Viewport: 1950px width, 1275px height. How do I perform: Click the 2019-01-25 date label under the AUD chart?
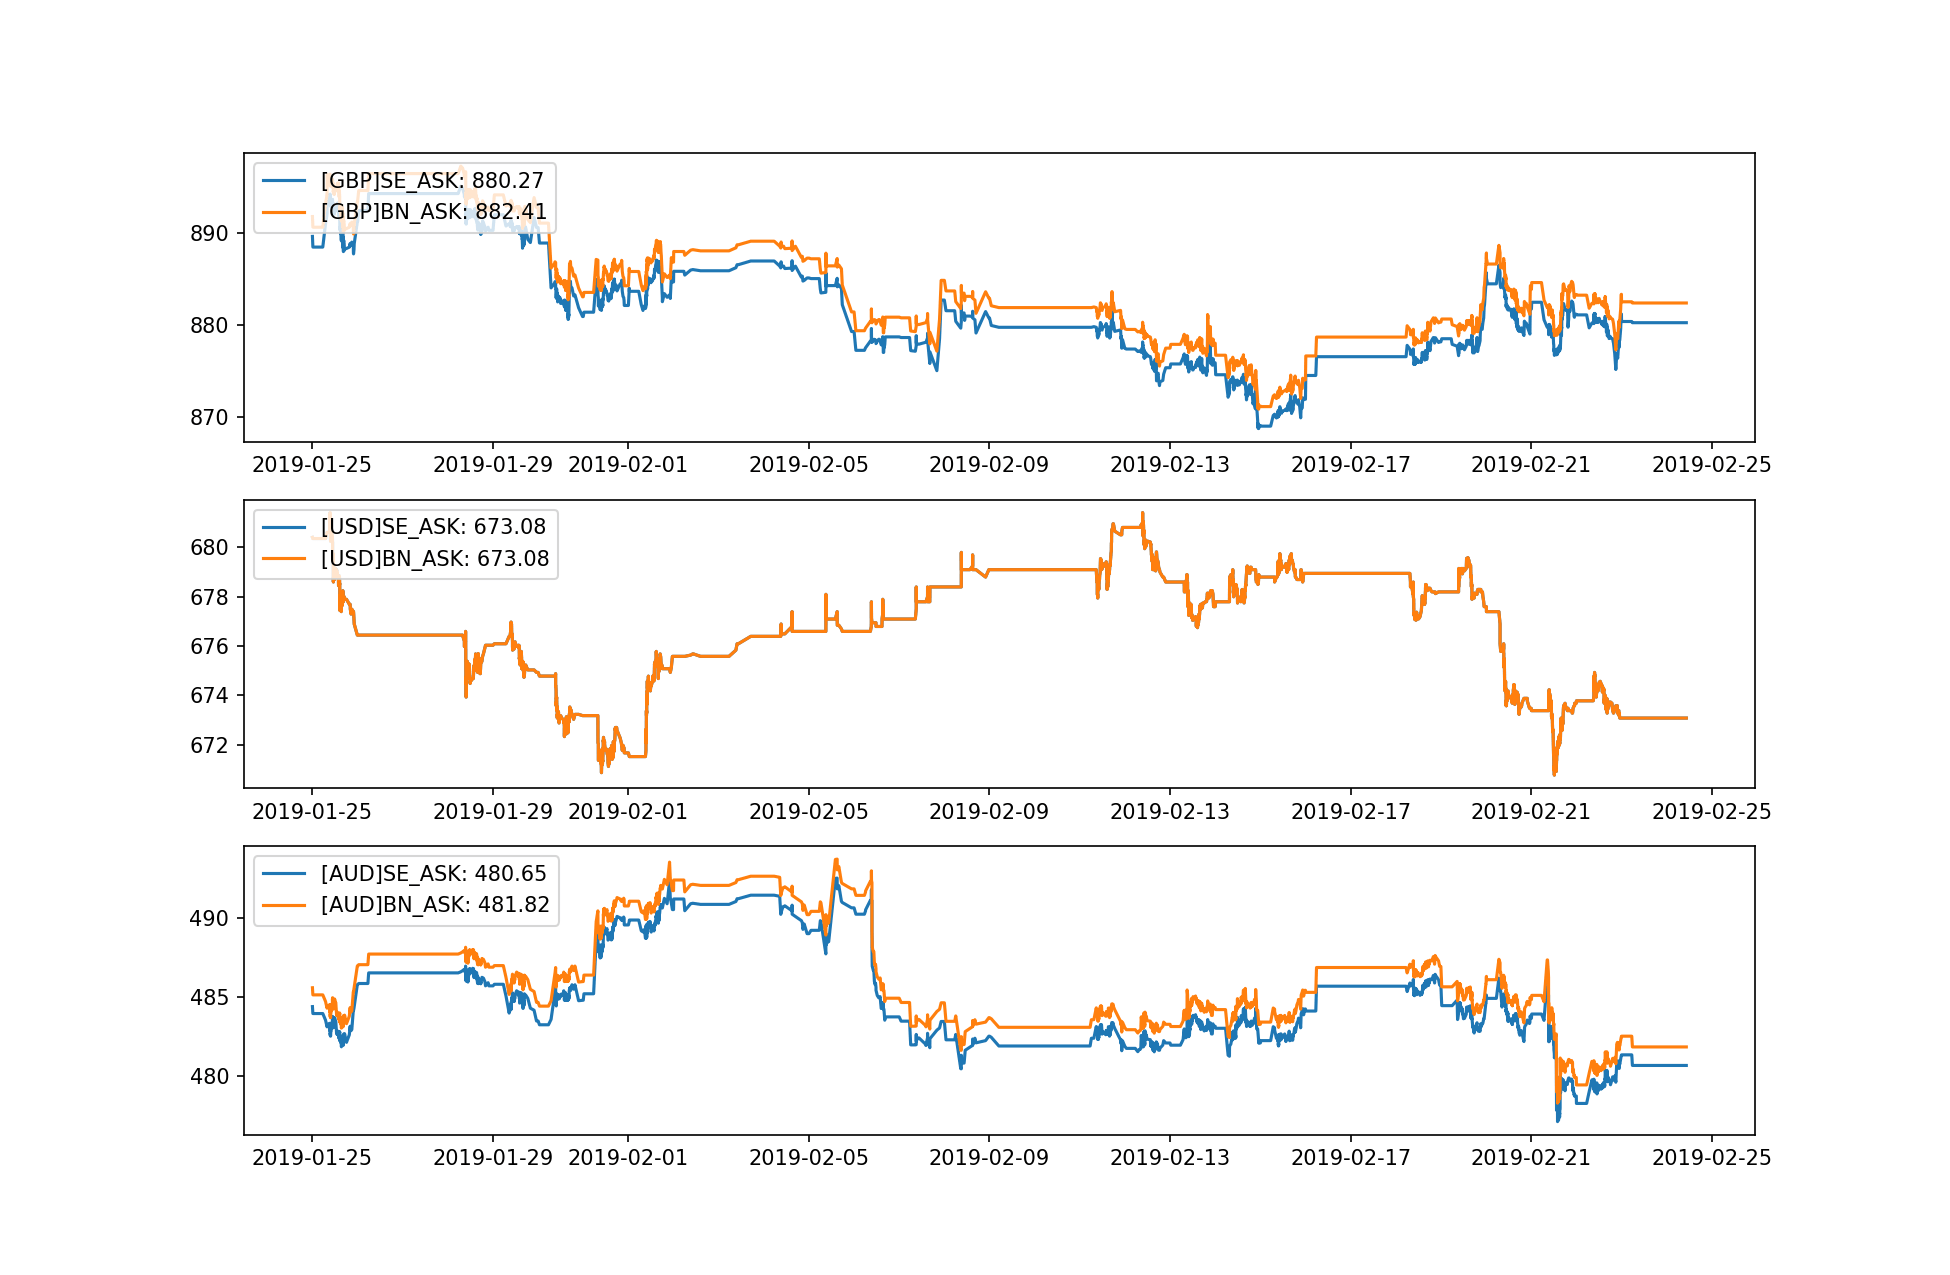coord(311,1158)
